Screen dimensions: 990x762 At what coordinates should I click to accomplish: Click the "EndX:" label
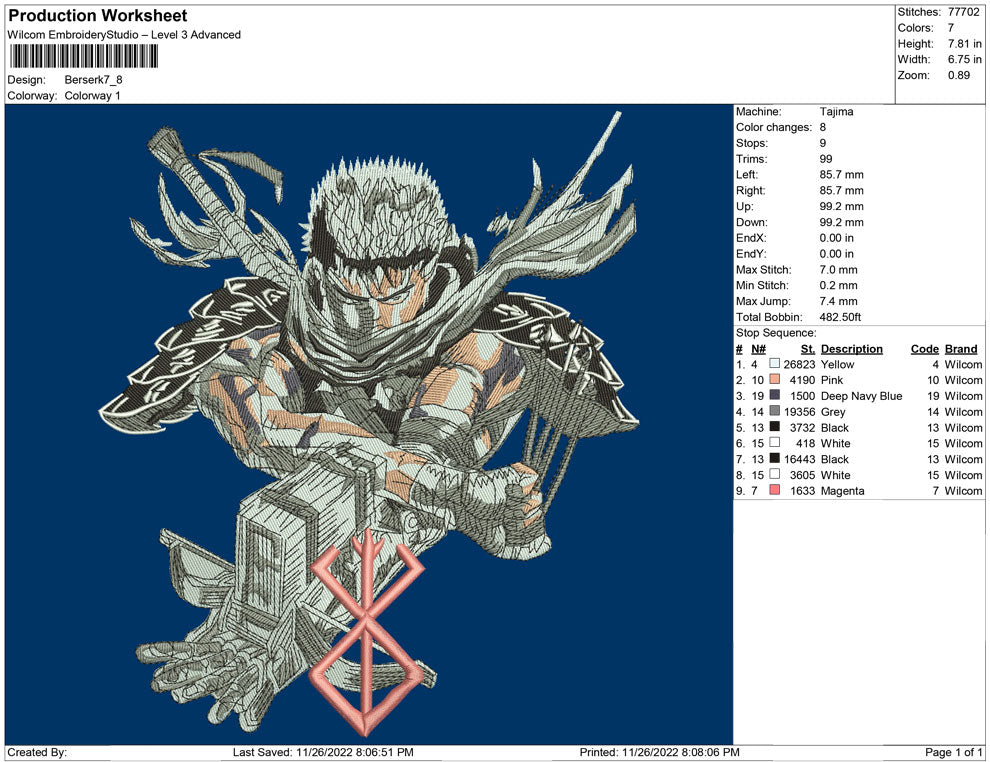pyautogui.click(x=751, y=238)
